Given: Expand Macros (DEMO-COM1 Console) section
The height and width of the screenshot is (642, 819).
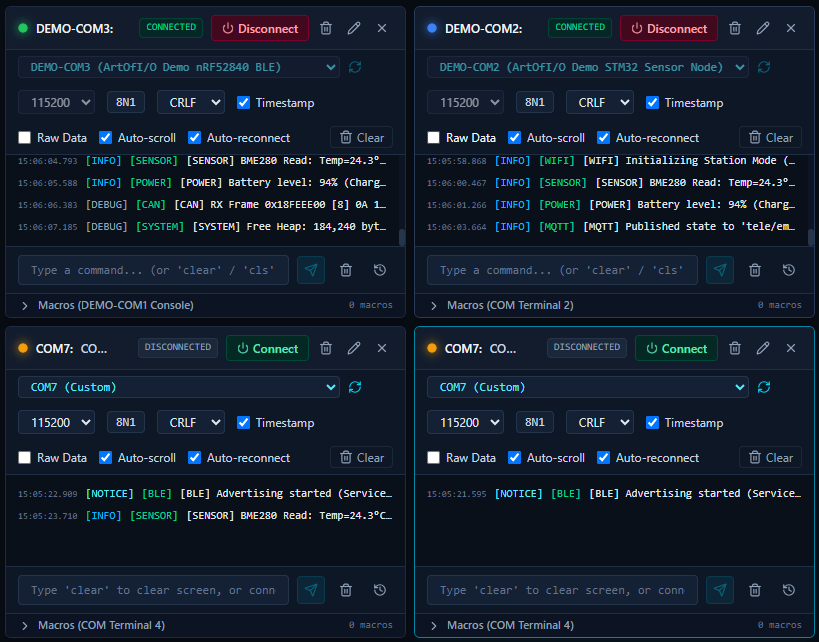Looking at the screenshot, I should coord(205,305).
